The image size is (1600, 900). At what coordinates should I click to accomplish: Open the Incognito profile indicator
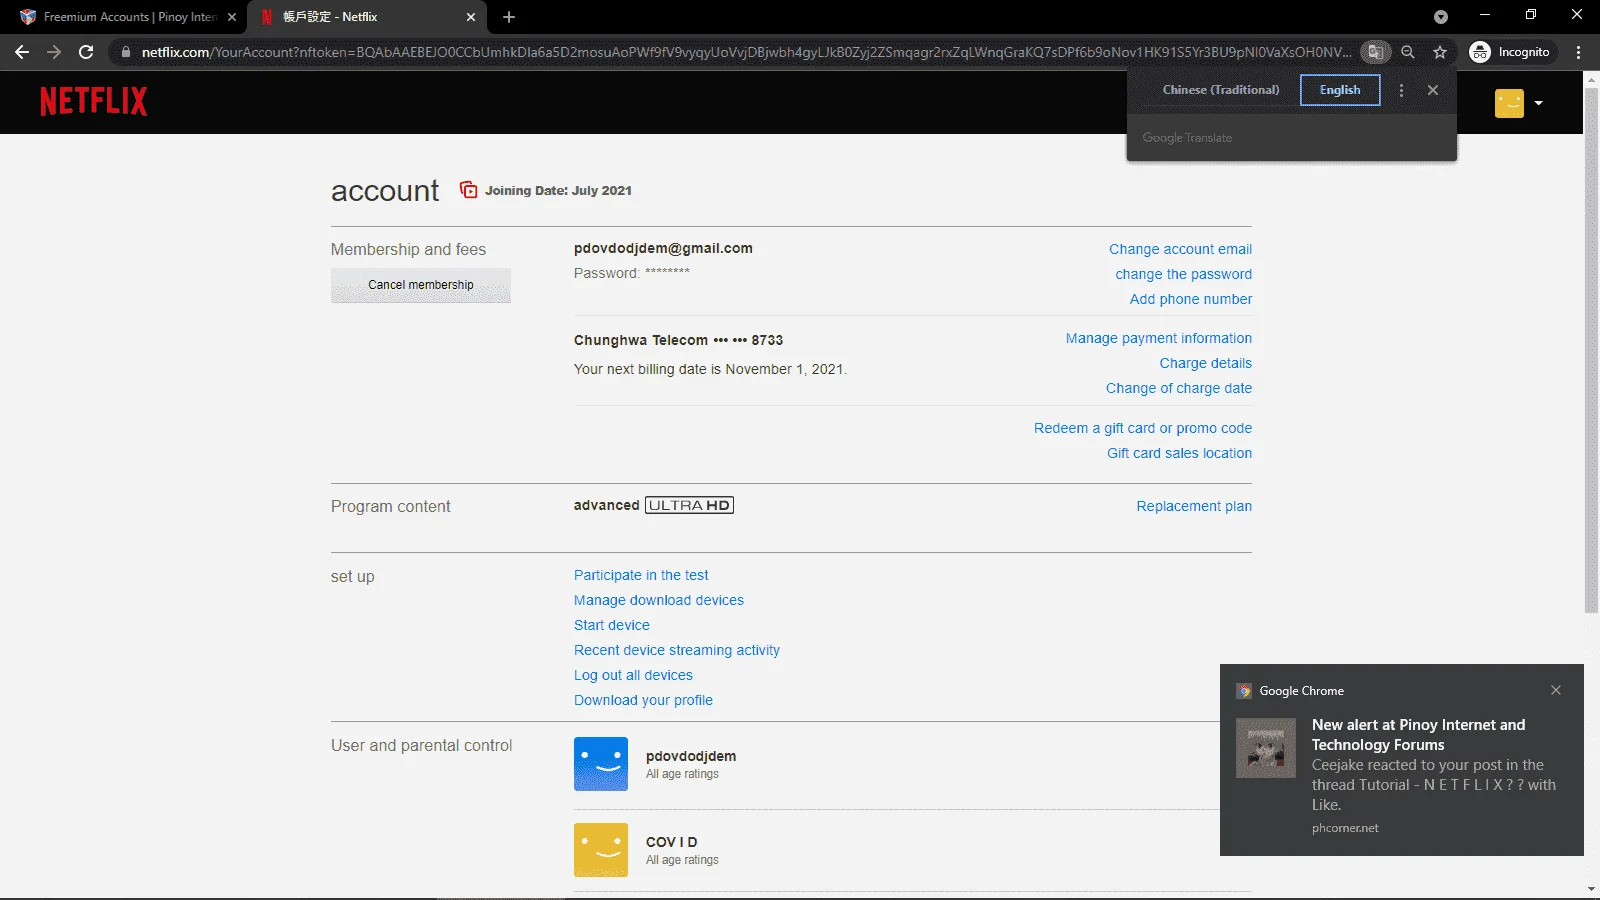(x=1511, y=52)
